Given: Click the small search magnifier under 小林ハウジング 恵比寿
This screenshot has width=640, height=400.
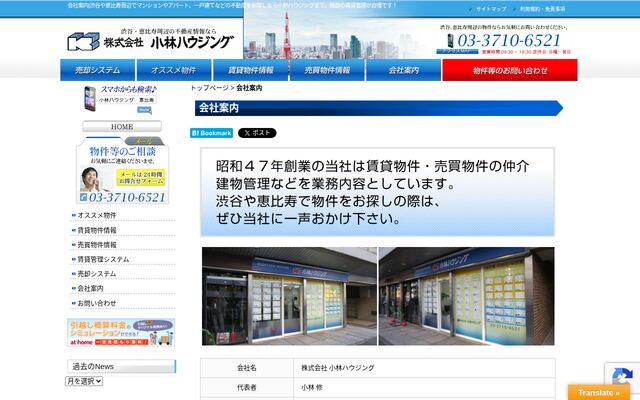Looking at the screenshot, I should pyautogui.click(x=144, y=110).
